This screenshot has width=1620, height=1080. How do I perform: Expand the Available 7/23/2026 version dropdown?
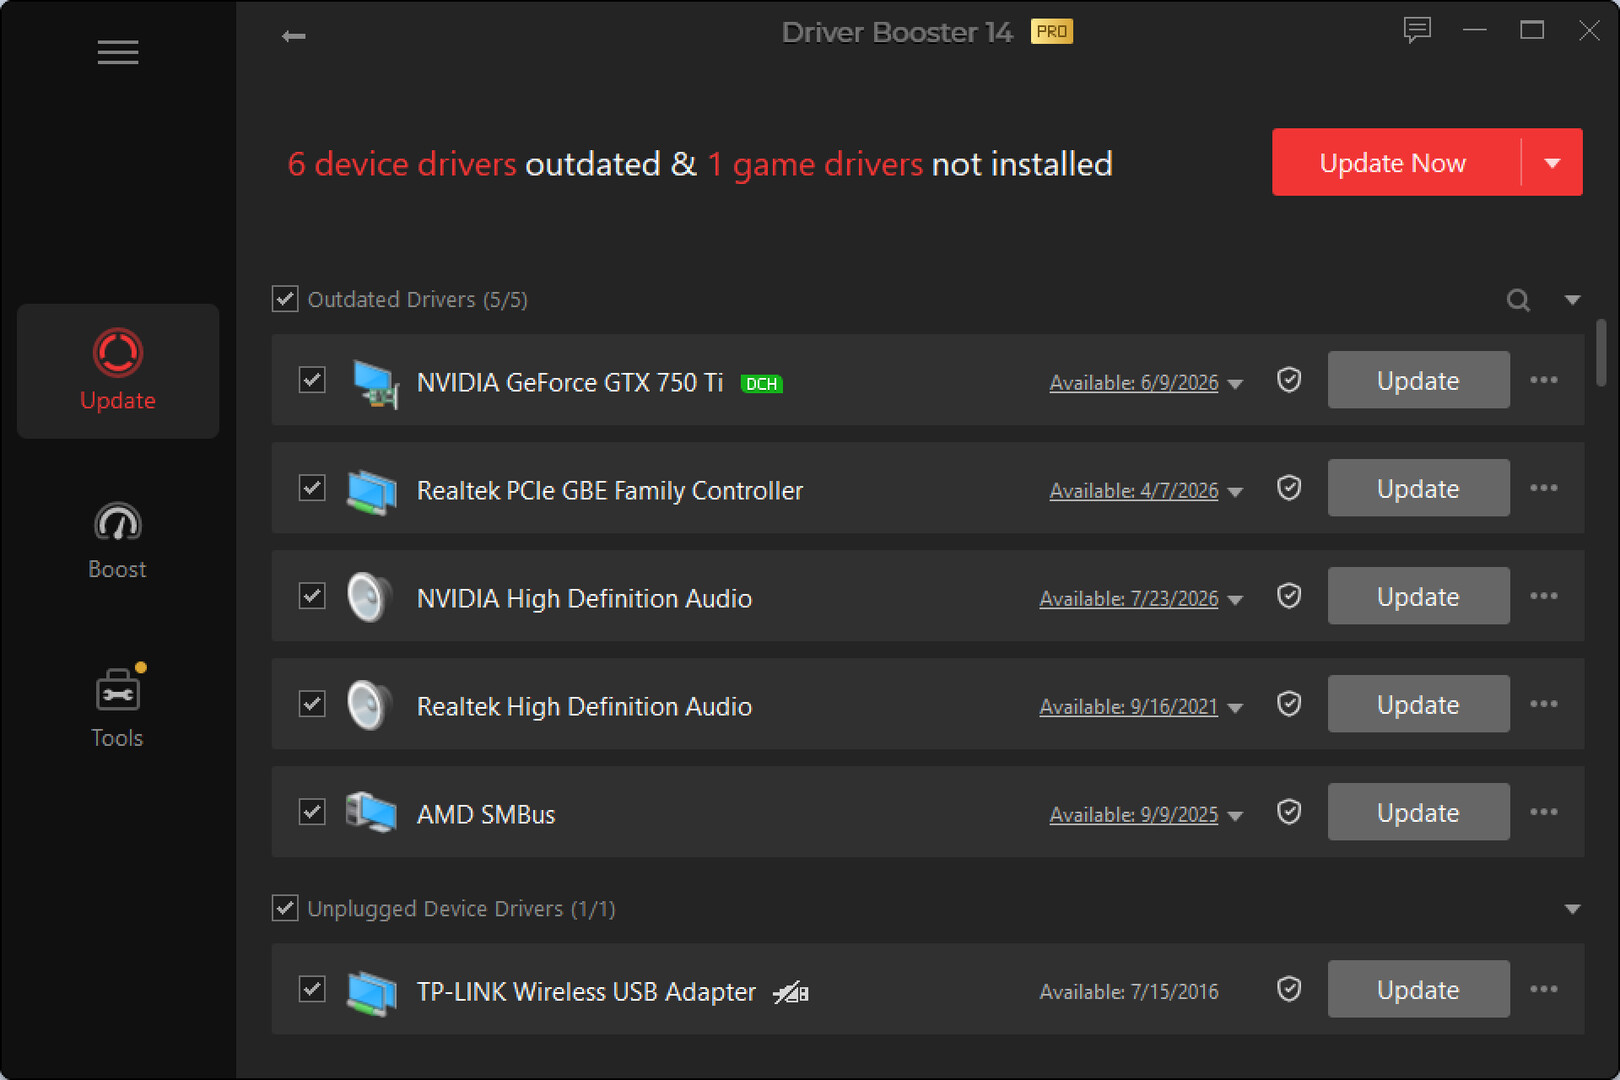pos(1235,600)
